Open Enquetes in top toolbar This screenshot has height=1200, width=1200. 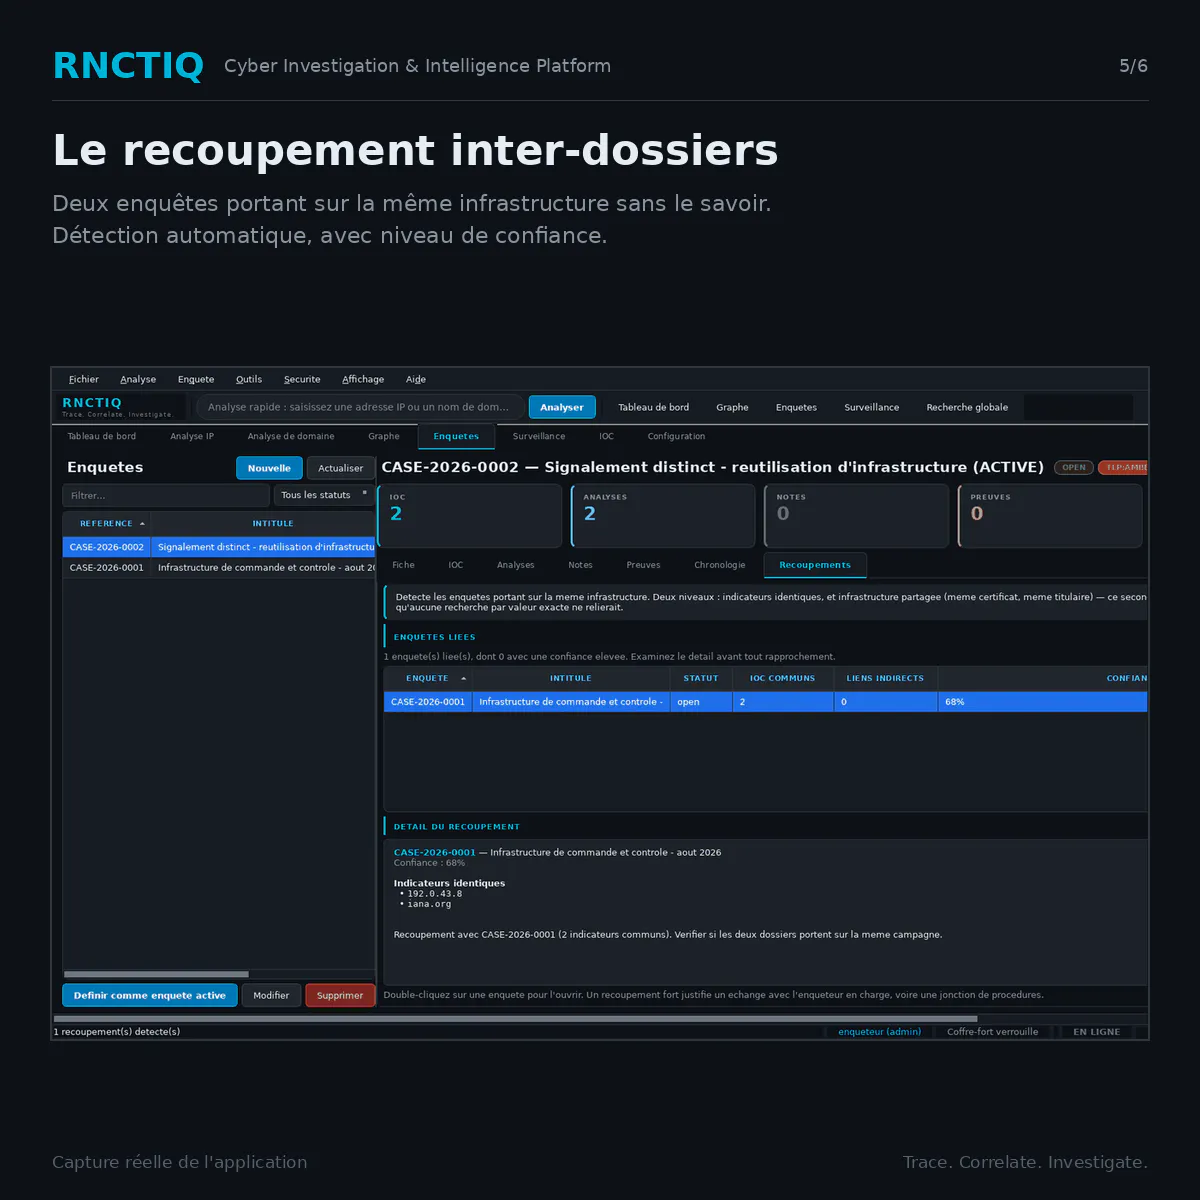[x=796, y=407]
